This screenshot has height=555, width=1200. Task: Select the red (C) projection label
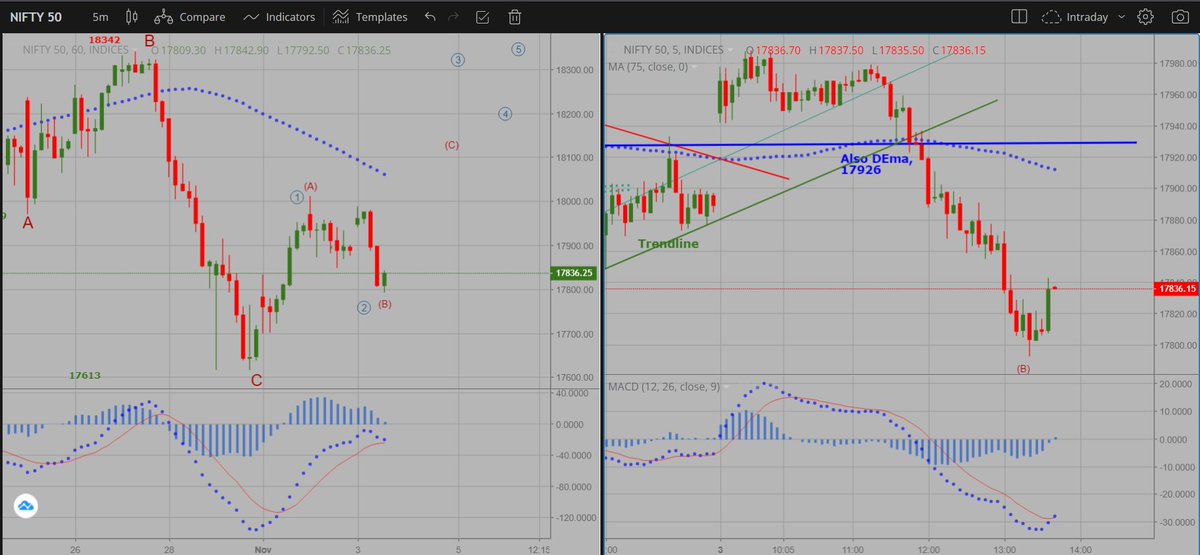point(452,145)
